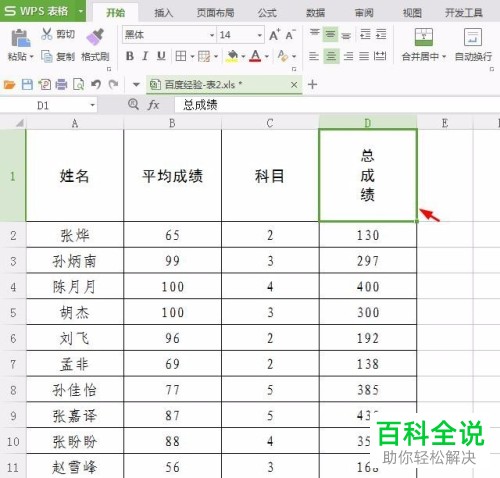The width and height of the screenshot is (500, 478).
Task: Click the Print Preview icon
Action: [x=79, y=85]
